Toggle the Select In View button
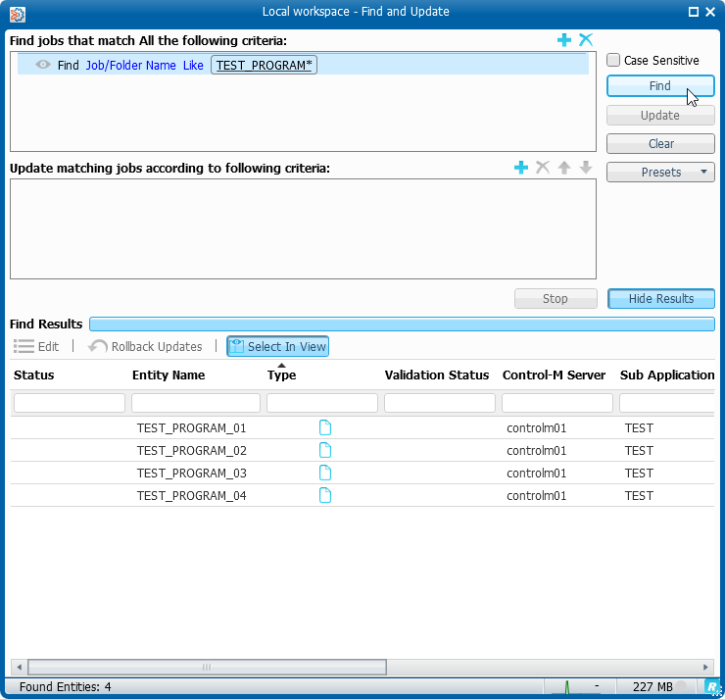This screenshot has height=699, width=725. pyautogui.click(x=277, y=346)
